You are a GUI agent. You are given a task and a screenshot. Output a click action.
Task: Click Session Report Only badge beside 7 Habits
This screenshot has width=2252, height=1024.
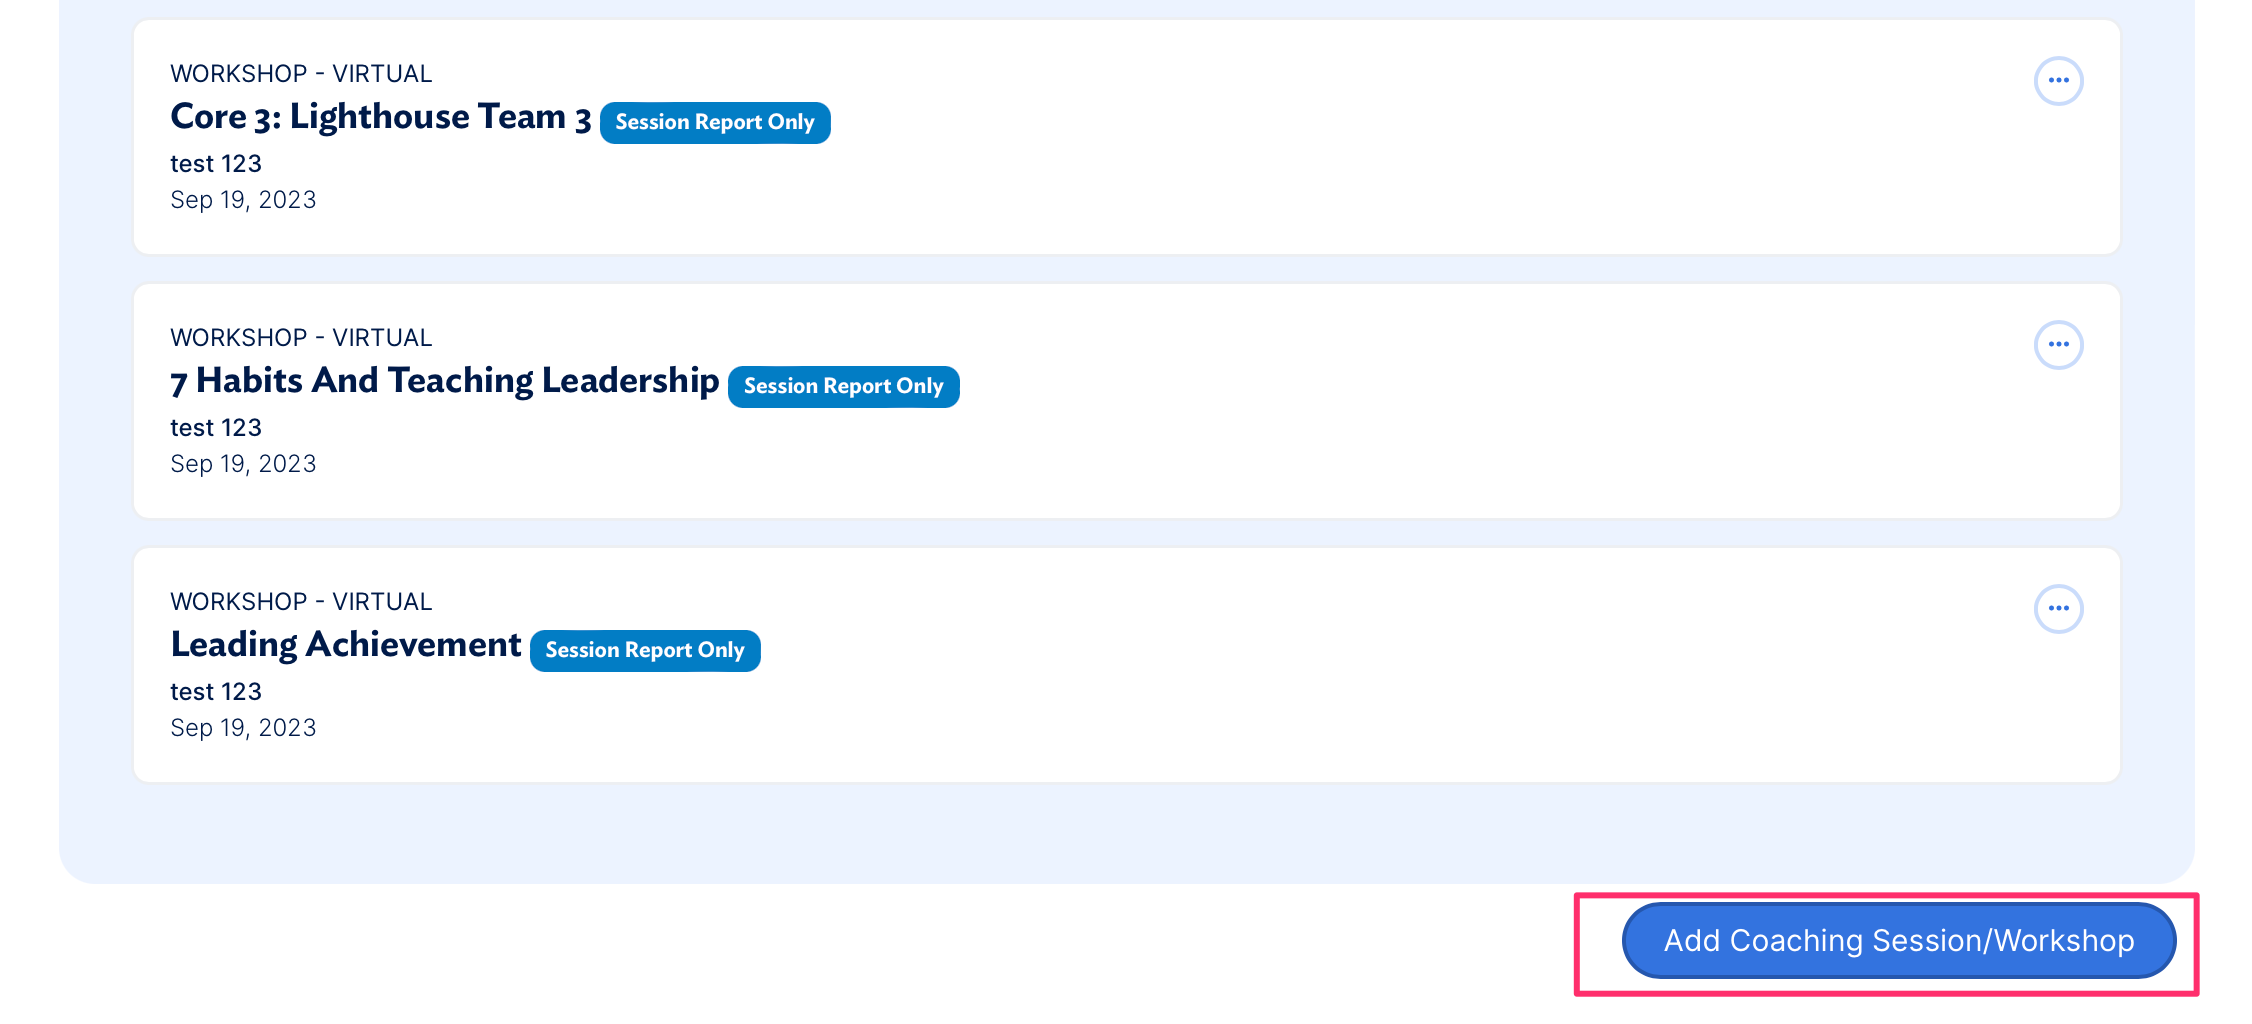(843, 387)
